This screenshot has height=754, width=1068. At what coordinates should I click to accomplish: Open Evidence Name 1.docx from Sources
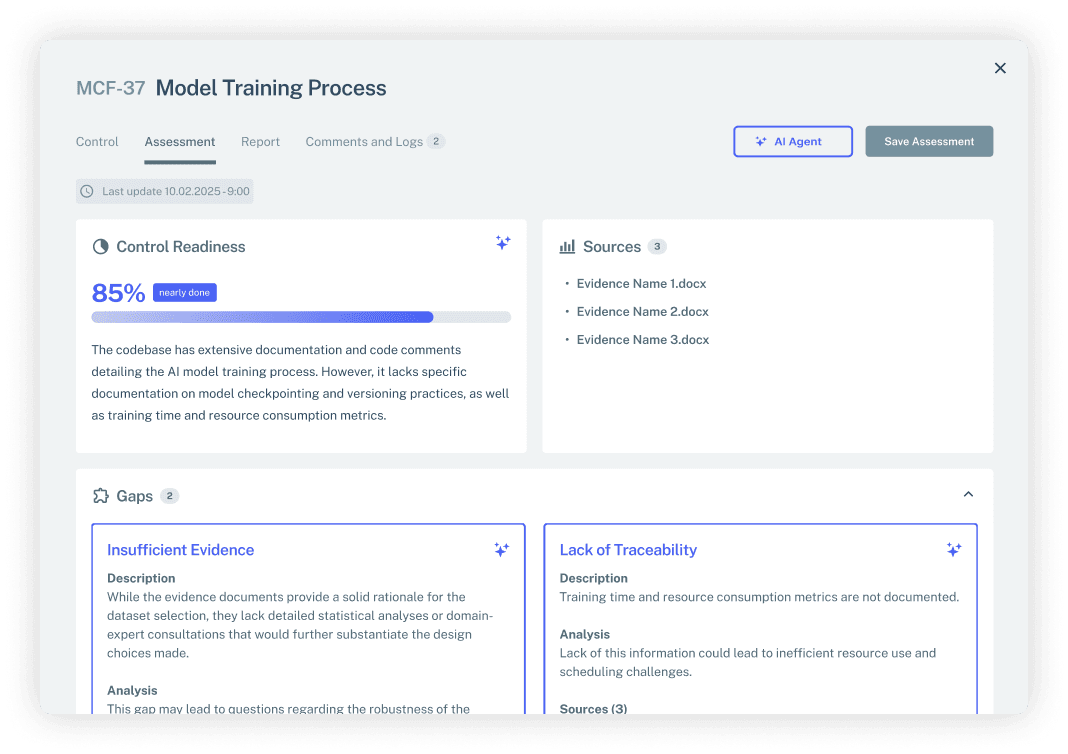click(x=641, y=283)
